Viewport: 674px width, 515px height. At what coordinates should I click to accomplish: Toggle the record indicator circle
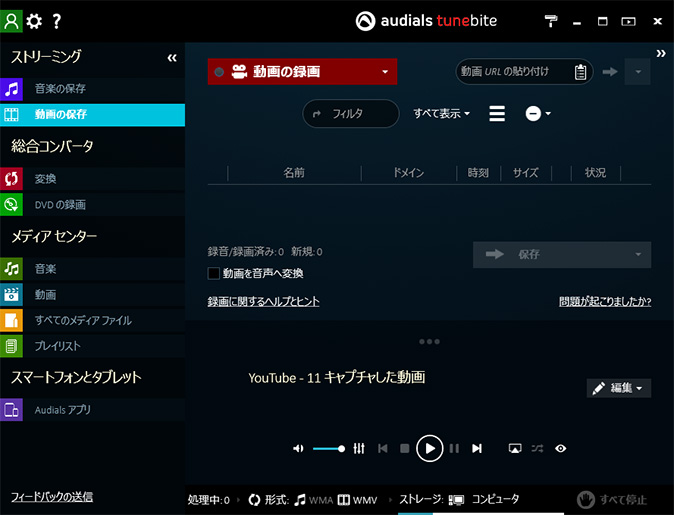219,72
